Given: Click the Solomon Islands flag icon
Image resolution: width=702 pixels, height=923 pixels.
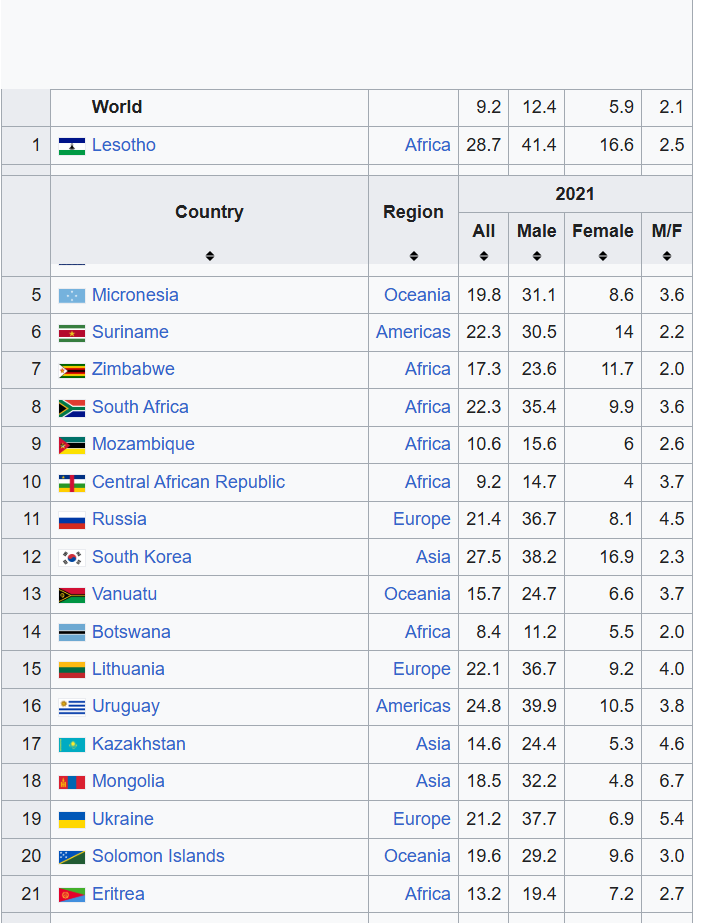Looking at the screenshot, I should [71, 857].
